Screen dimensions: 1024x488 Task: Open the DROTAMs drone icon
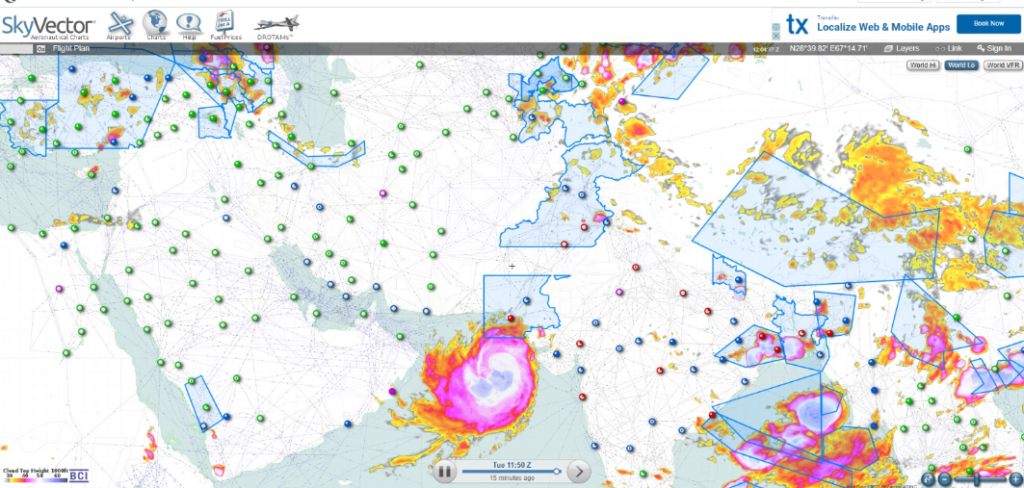point(276,25)
